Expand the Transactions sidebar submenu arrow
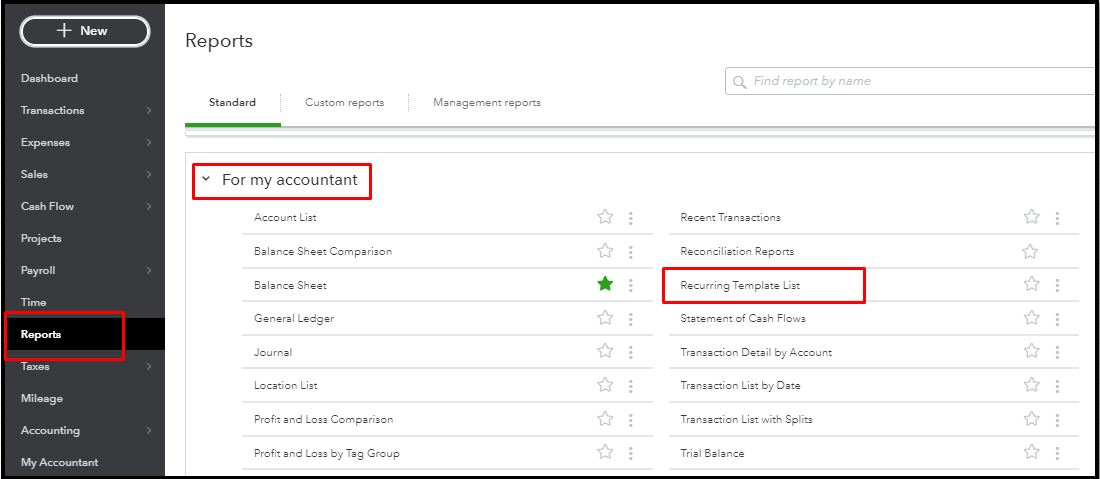The image size is (1100, 479). 148,111
